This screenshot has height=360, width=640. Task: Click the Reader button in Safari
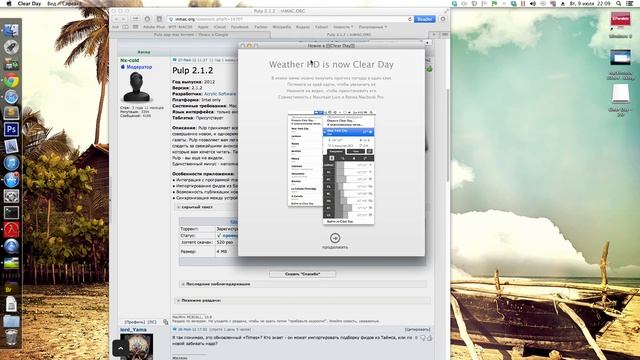(x=424, y=19)
